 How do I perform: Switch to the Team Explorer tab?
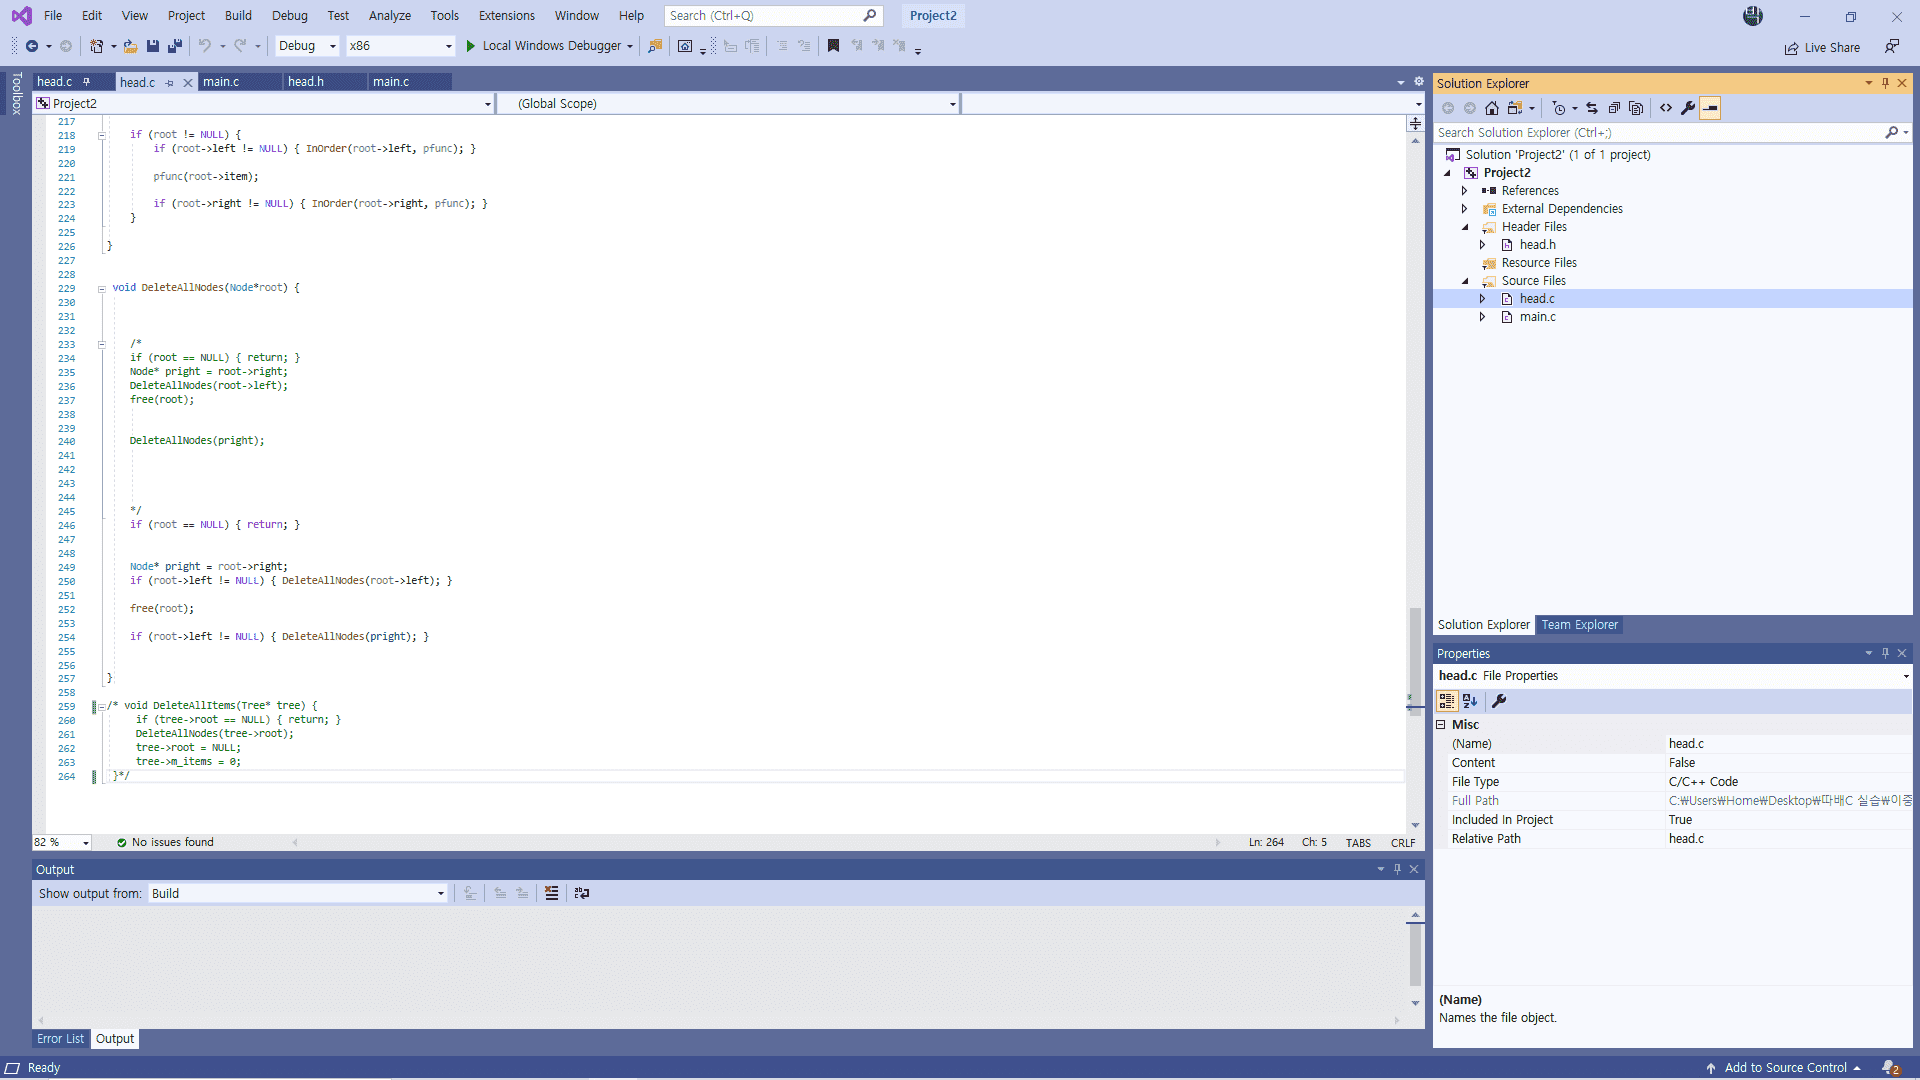tap(1579, 625)
